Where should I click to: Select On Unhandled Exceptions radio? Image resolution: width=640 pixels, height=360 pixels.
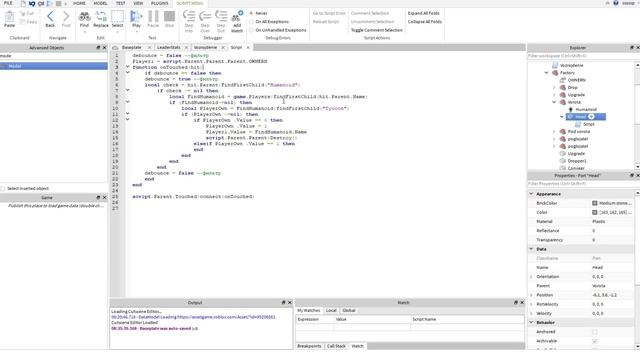[x=251, y=30]
